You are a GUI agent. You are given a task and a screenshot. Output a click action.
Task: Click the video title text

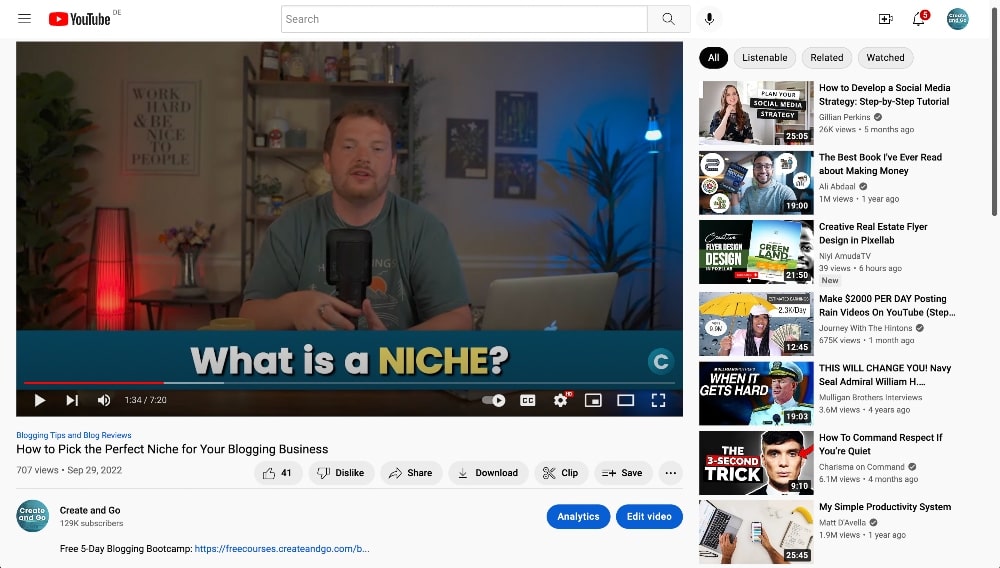click(172, 449)
